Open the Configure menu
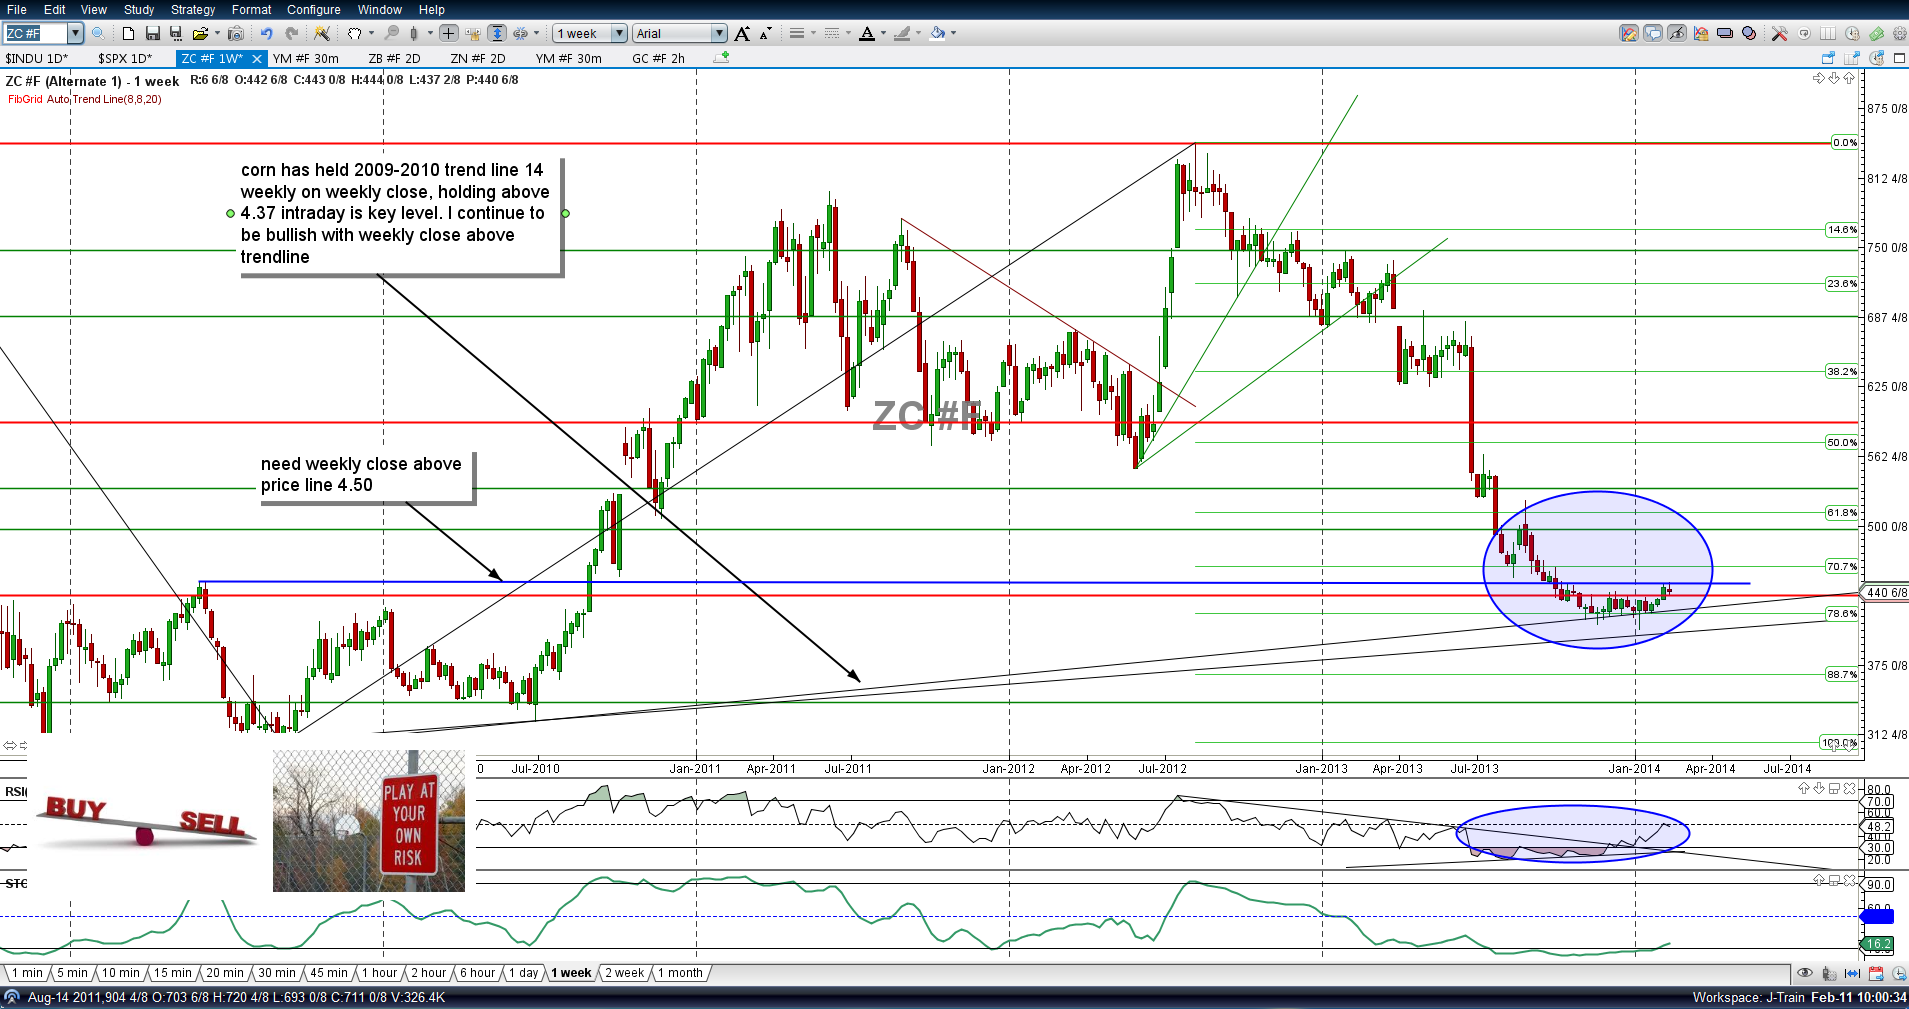Image resolution: width=1909 pixels, height=1009 pixels. point(314,9)
